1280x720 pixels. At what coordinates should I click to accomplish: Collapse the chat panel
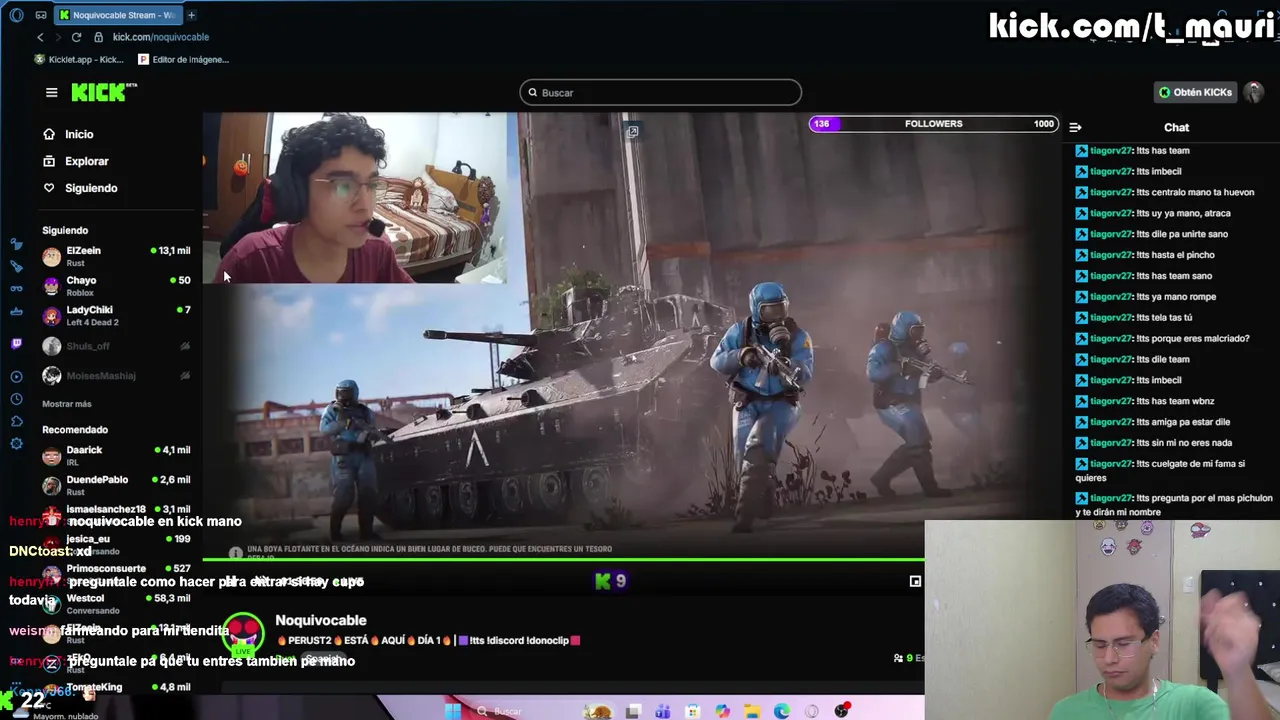pos(1075,127)
